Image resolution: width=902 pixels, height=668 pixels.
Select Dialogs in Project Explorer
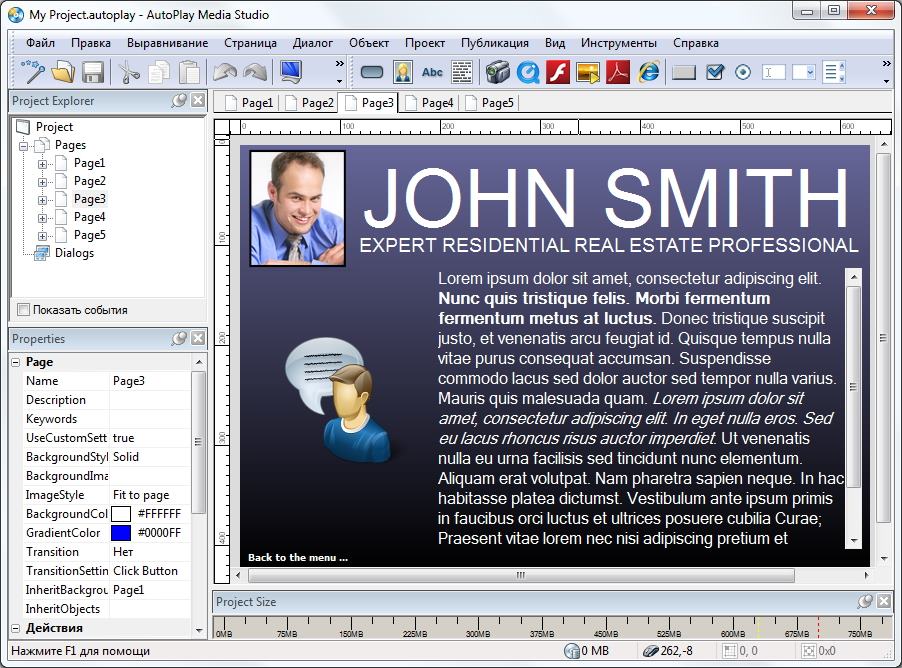point(74,253)
